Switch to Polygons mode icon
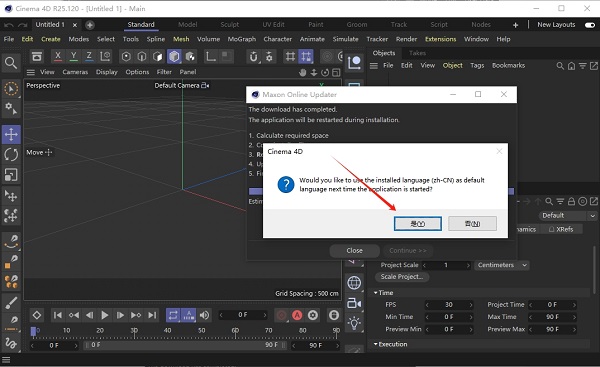This screenshot has height=367, width=600. coord(158,57)
